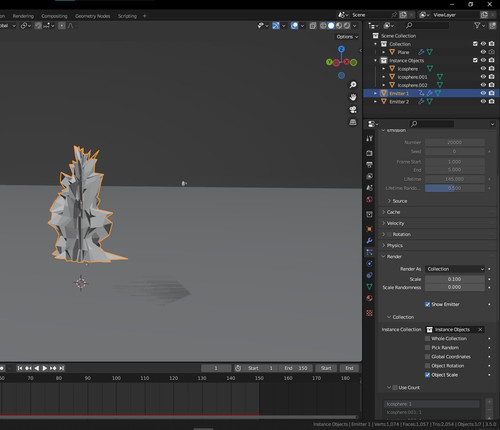Switch to the Geometry Nodes workspace tab
This screenshot has height=430, width=500.
click(x=92, y=16)
